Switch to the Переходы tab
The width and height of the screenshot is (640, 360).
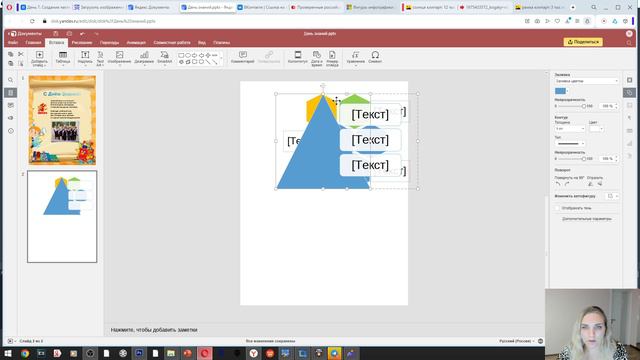point(109,42)
